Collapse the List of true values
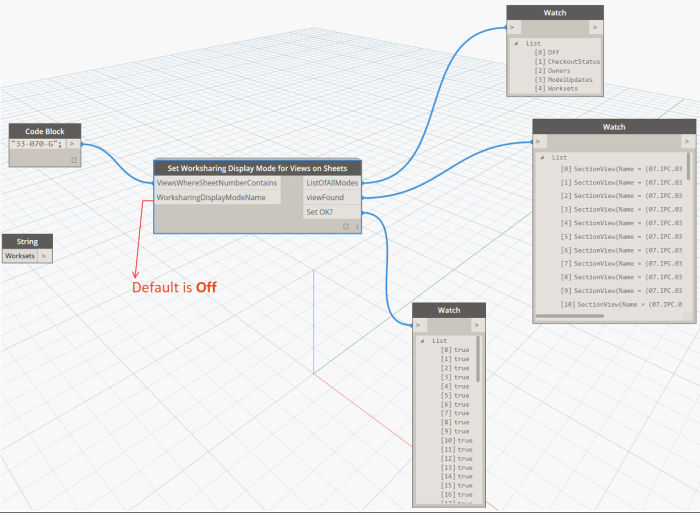Viewport: 700px width, 513px height. 422,341
